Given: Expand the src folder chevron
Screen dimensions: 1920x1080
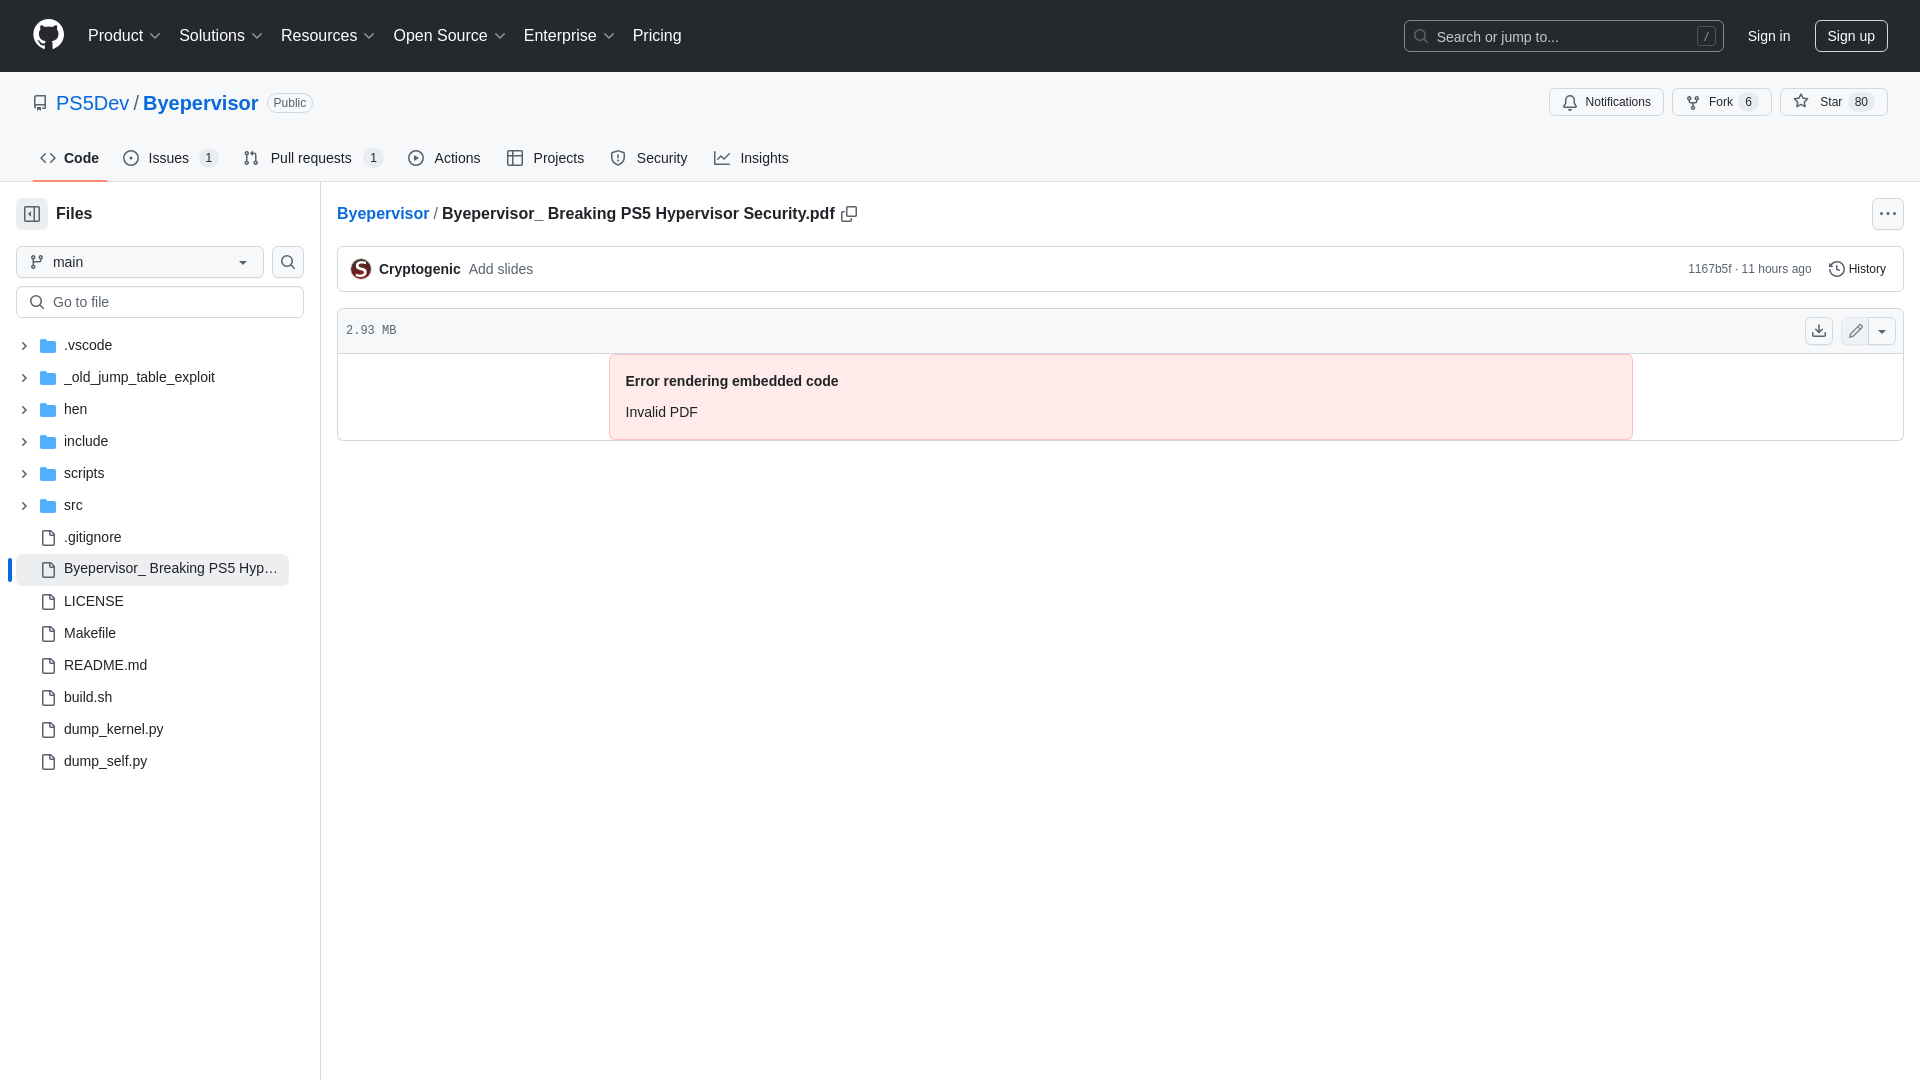Looking at the screenshot, I should [x=24, y=506].
